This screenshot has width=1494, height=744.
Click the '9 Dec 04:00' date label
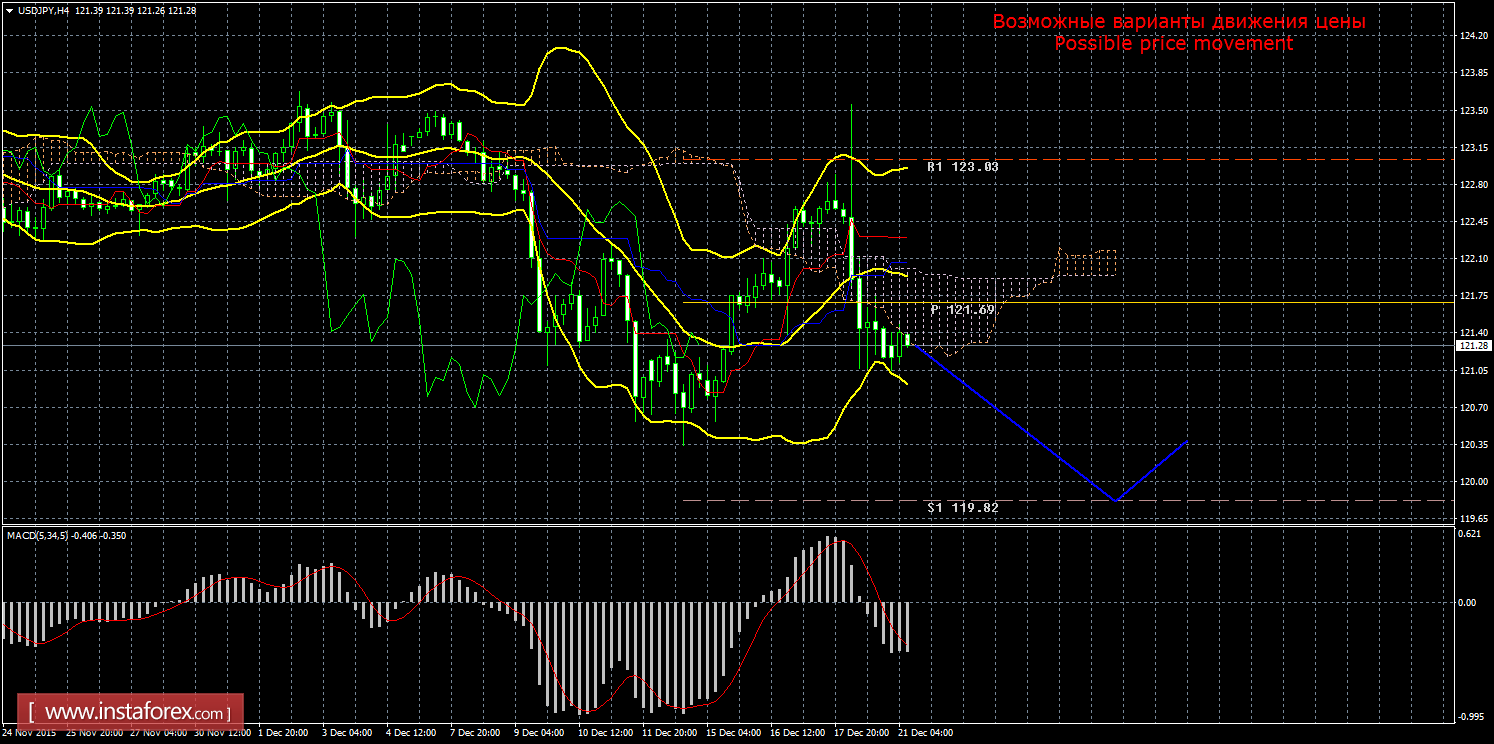click(x=540, y=733)
